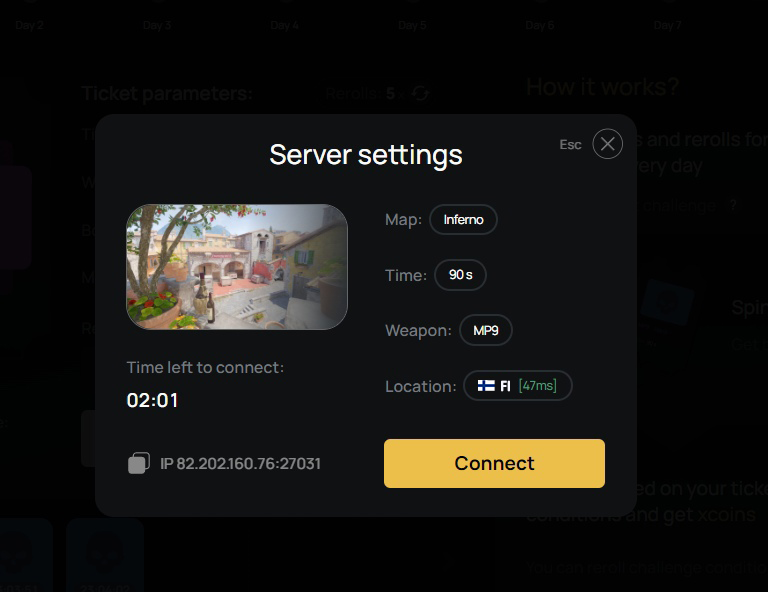
Task: Click the FI location pill
Action: click(x=518, y=386)
